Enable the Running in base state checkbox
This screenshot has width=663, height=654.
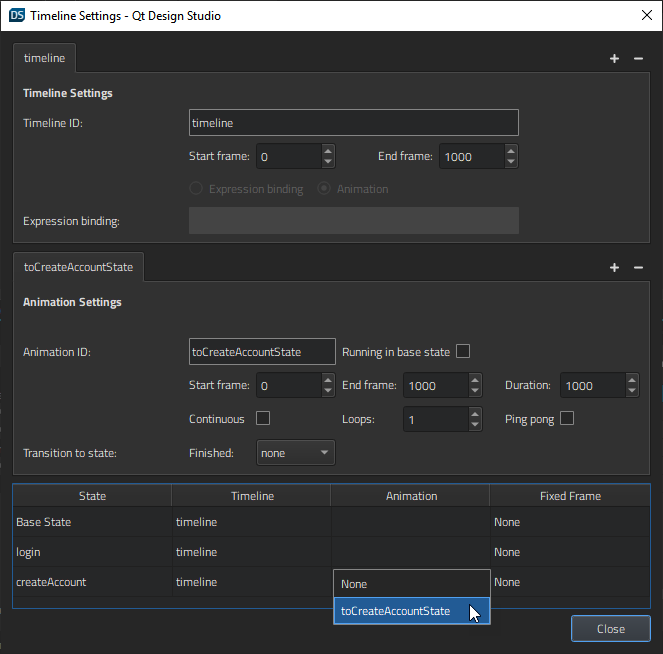[463, 351]
